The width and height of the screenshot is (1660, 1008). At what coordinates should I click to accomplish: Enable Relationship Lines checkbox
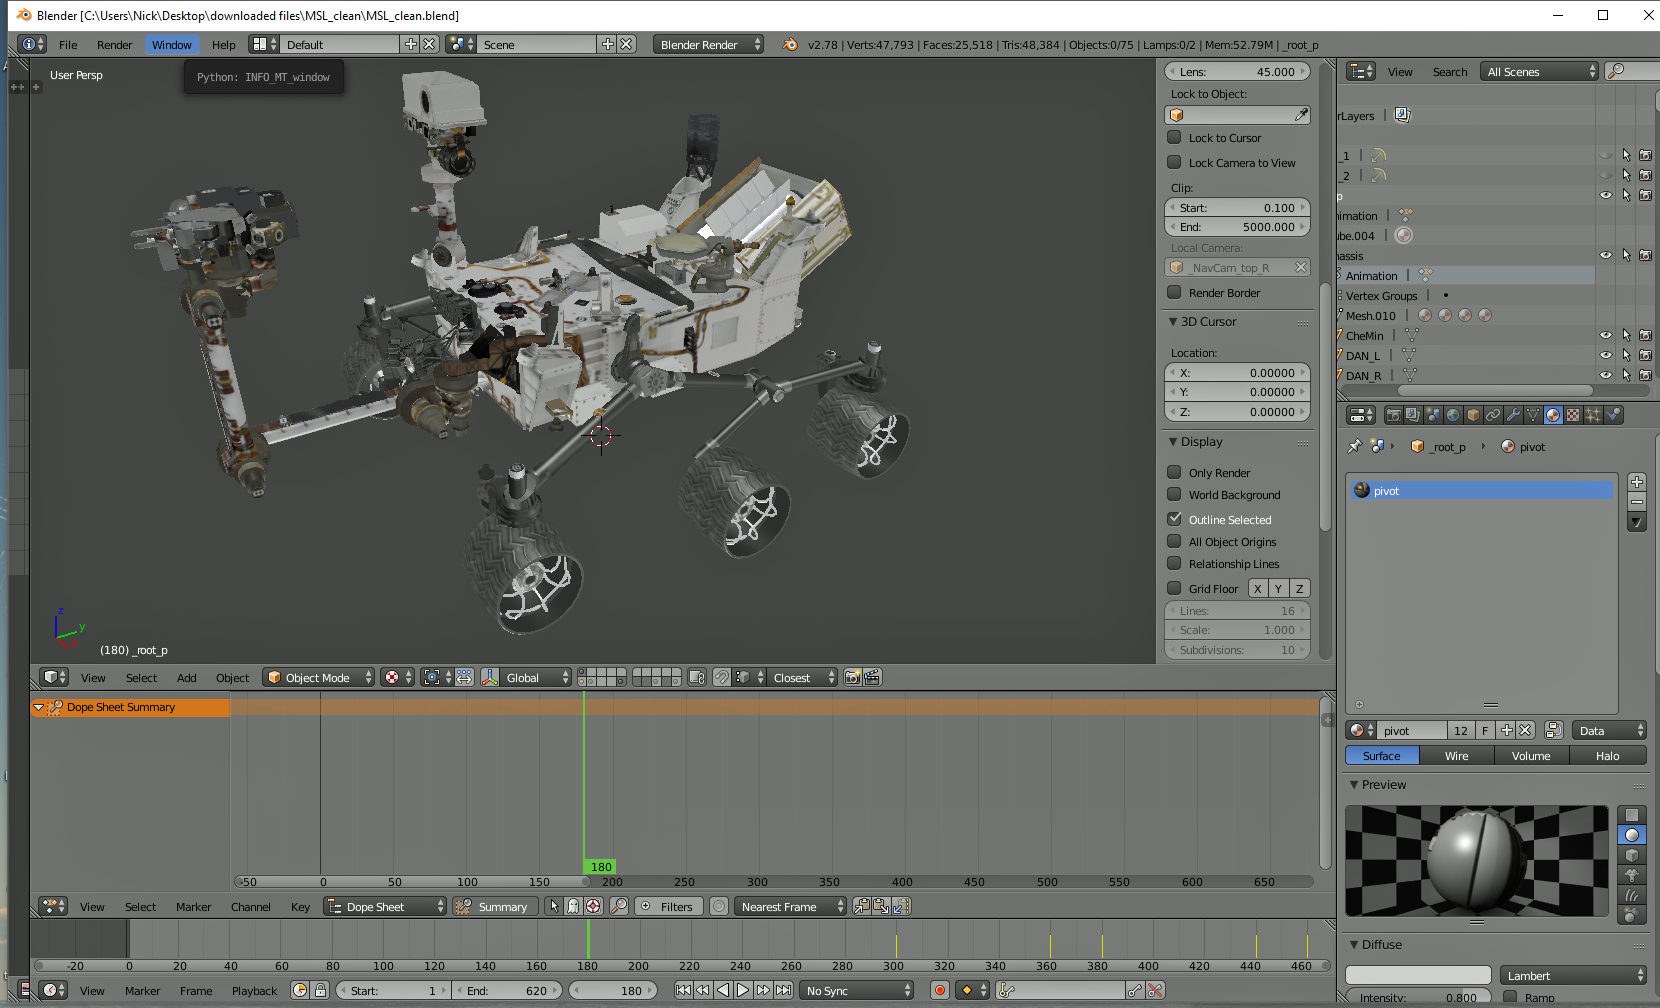click(x=1175, y=563)
